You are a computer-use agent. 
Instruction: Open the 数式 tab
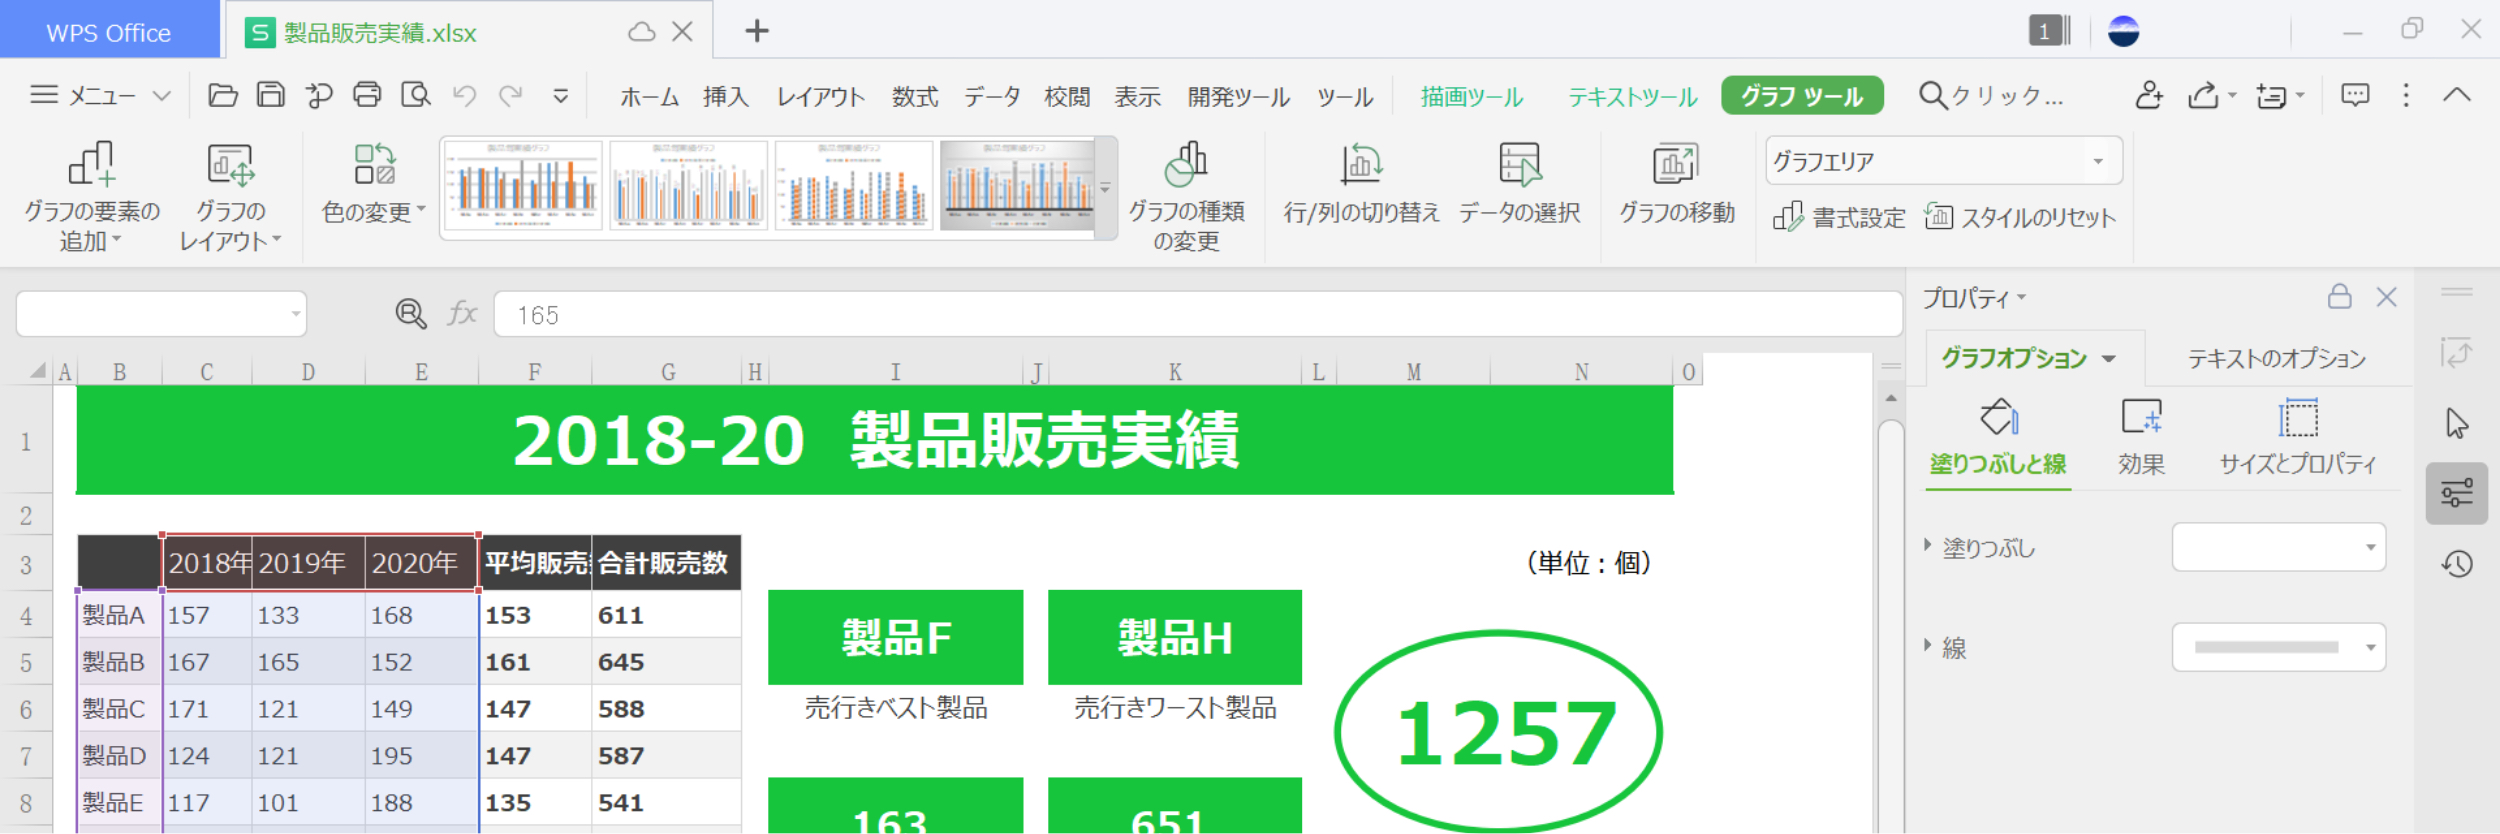(x=915, y=97)
